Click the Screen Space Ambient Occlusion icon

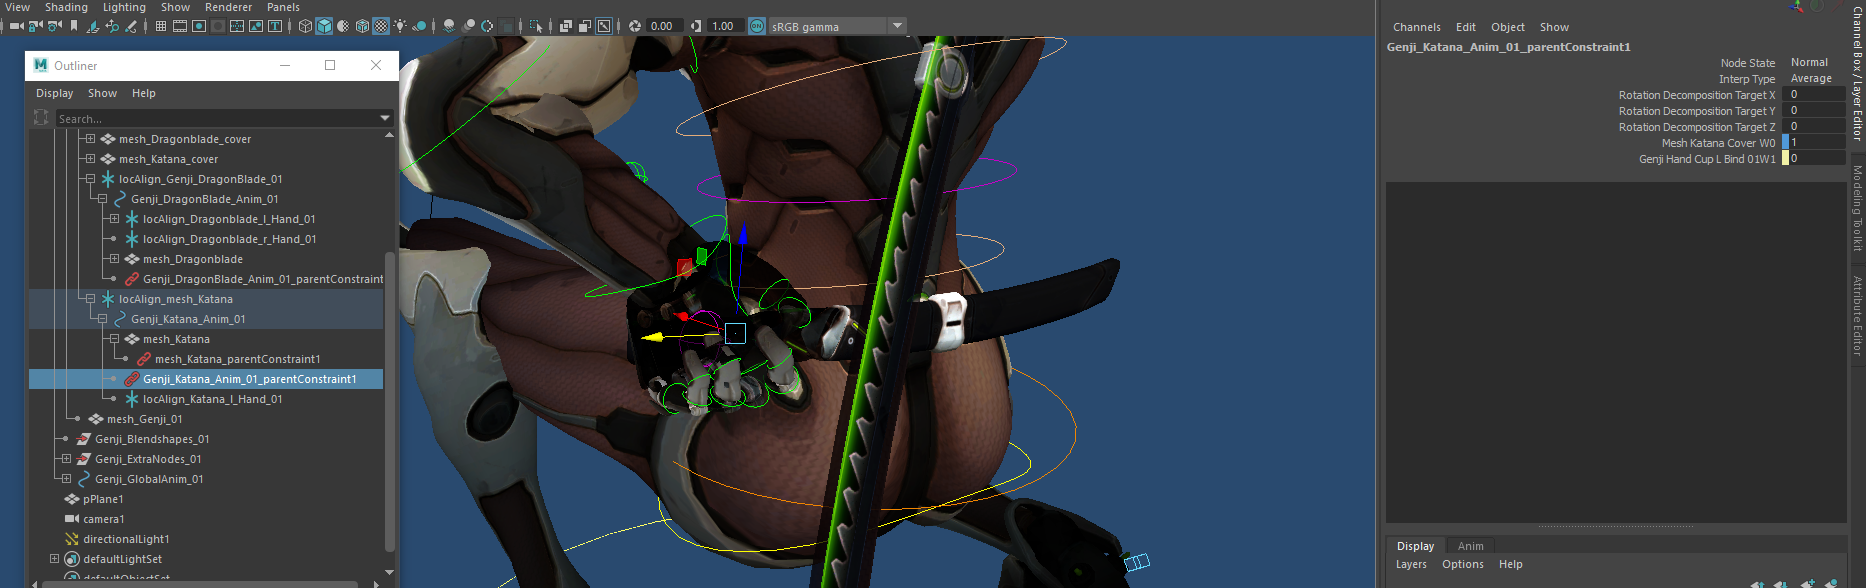pos(449,26)
